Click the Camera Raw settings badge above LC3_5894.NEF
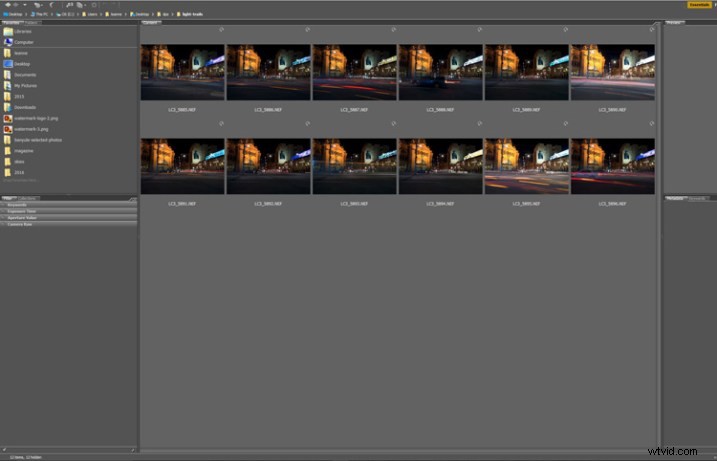This screenshot has width=717, height=461. point(479,123)
